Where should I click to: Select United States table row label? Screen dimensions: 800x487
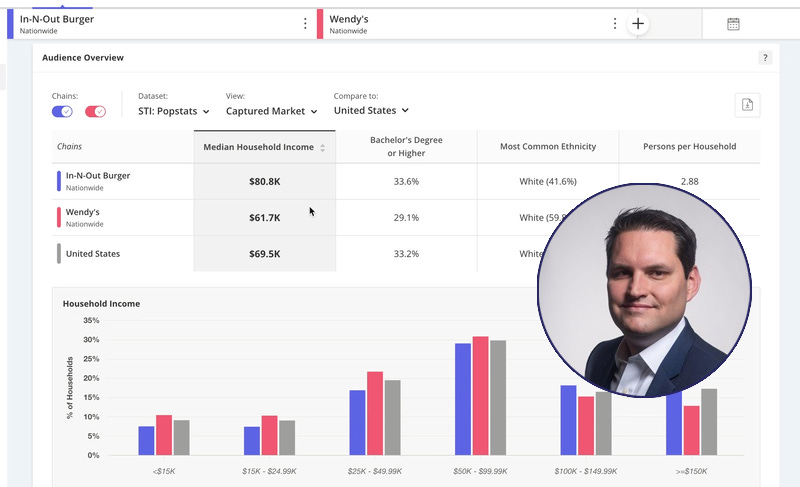pos(92,253)
